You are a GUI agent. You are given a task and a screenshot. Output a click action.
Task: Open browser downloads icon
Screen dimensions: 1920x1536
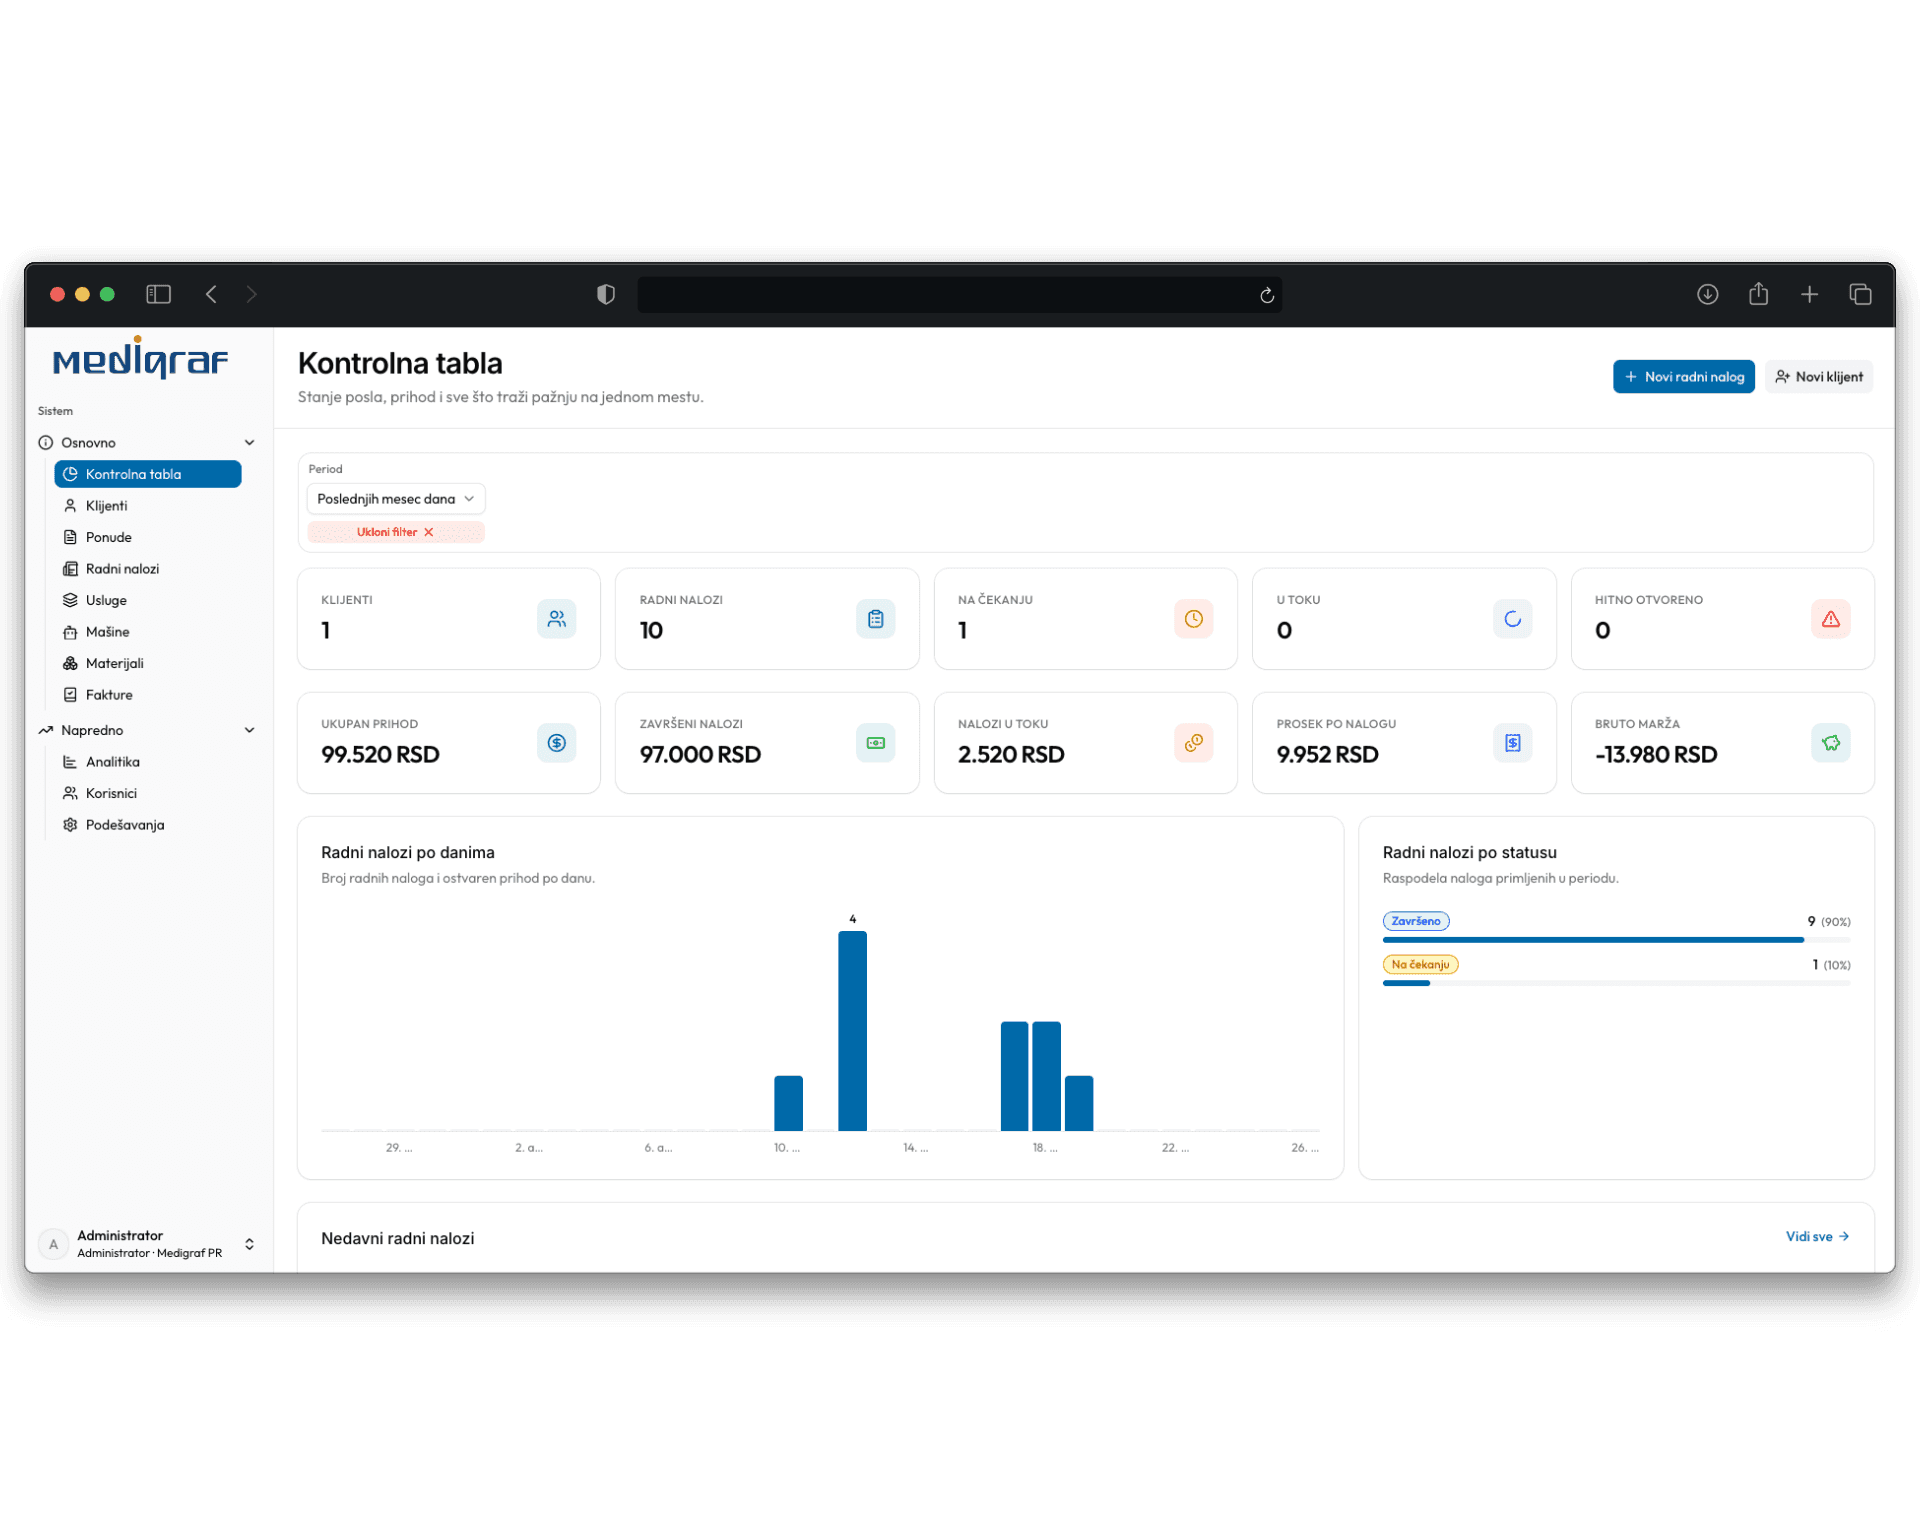point(1707,294)
